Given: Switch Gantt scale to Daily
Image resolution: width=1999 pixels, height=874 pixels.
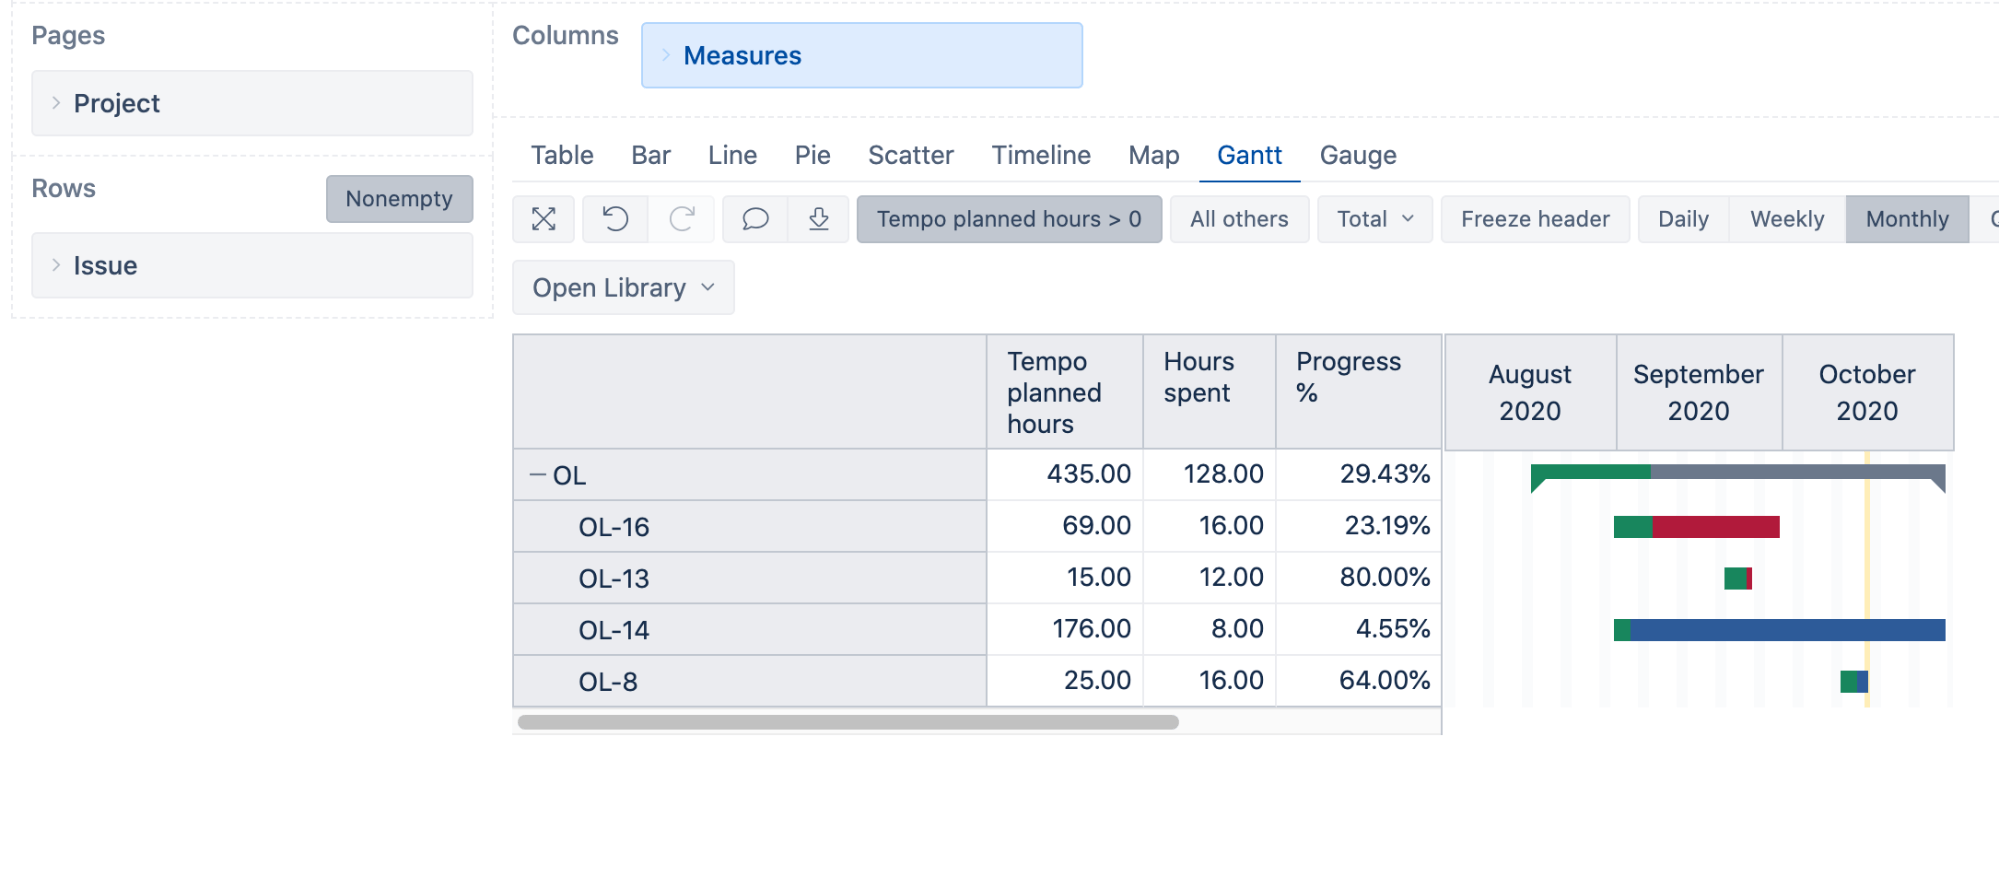Looking at the screenshot, I should click(1683, 219).
